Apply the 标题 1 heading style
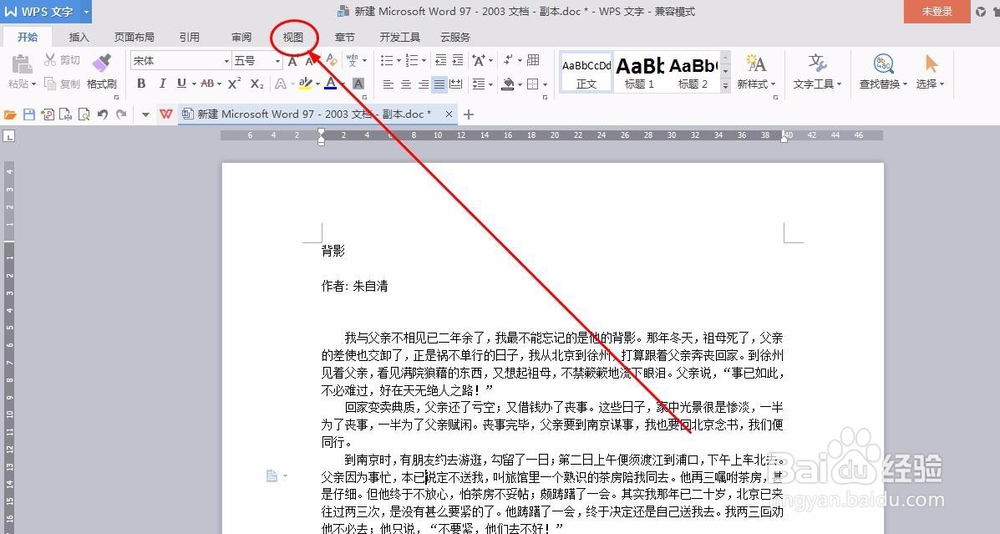1000x534 pixels. [x=640, y=72]
